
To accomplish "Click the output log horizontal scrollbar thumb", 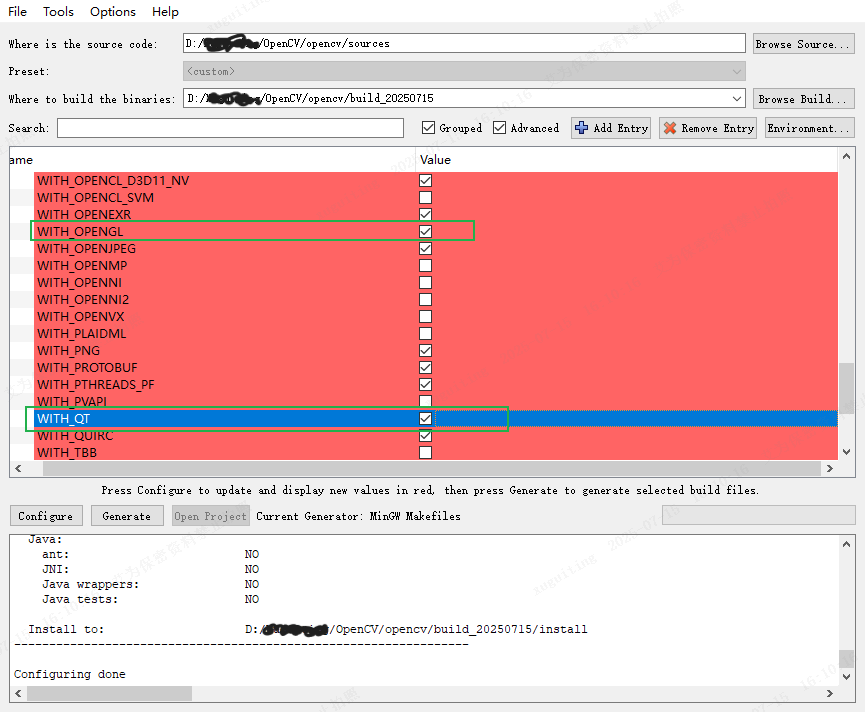I will [109, 693].
